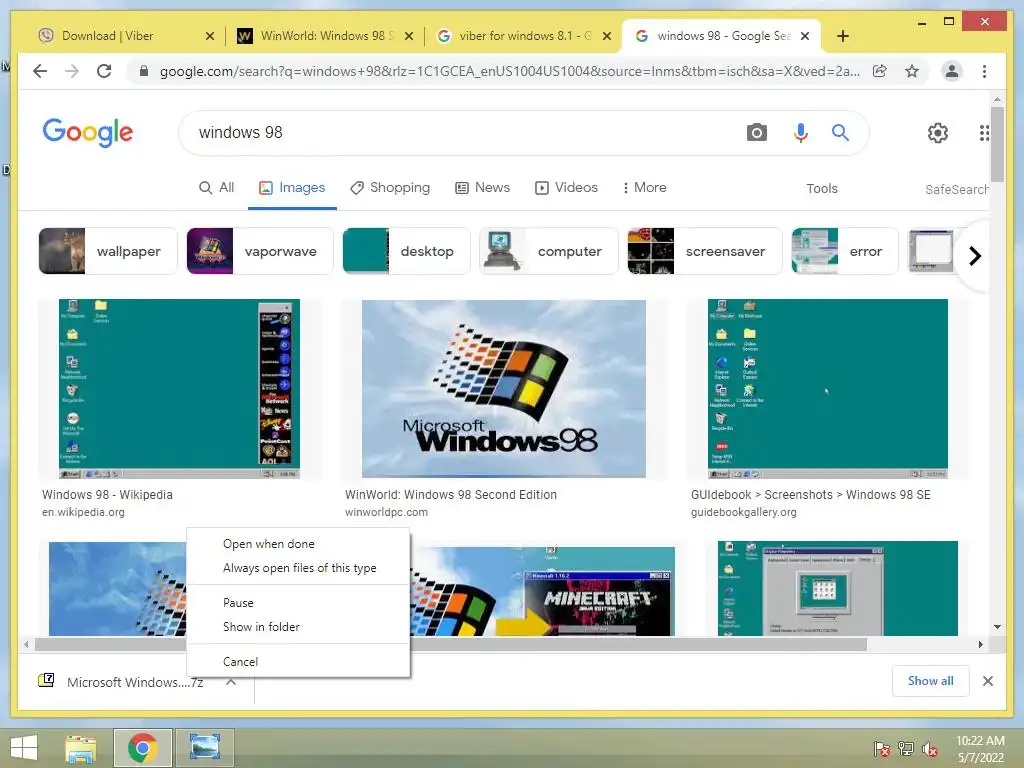
Task: Toggle the download item chevron menu
Action: coord(231,682)
